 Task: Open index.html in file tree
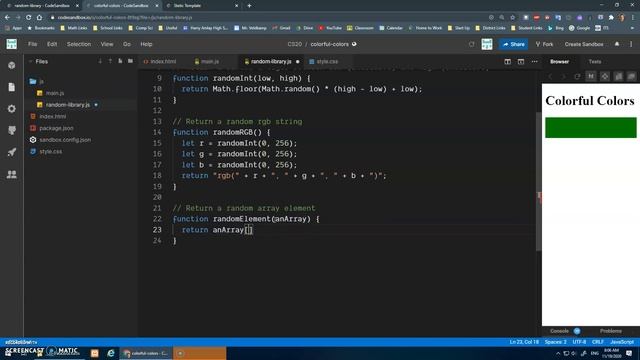coord(52,116)
